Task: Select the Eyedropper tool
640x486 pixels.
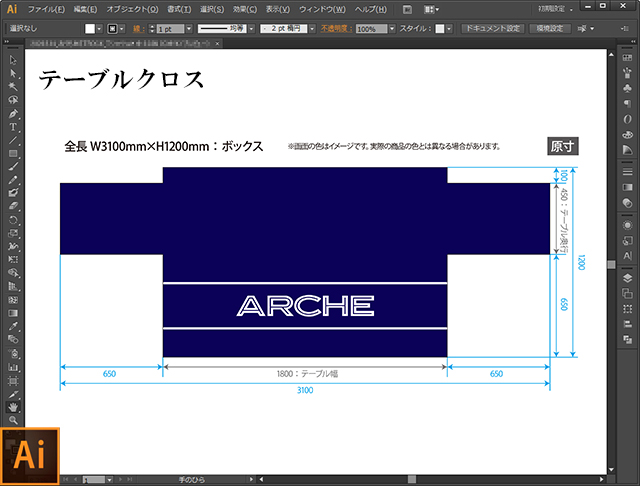Action: pos(13,326)
